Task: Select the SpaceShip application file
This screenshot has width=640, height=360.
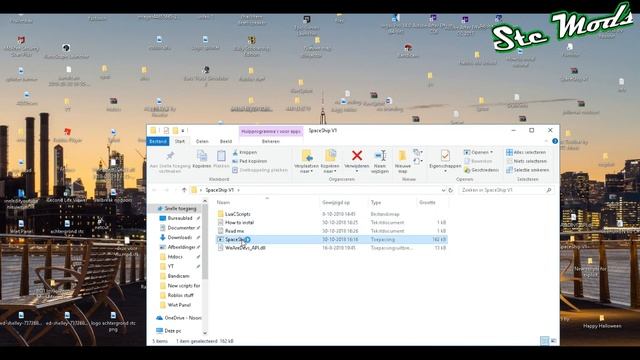Action: [331, 240]
